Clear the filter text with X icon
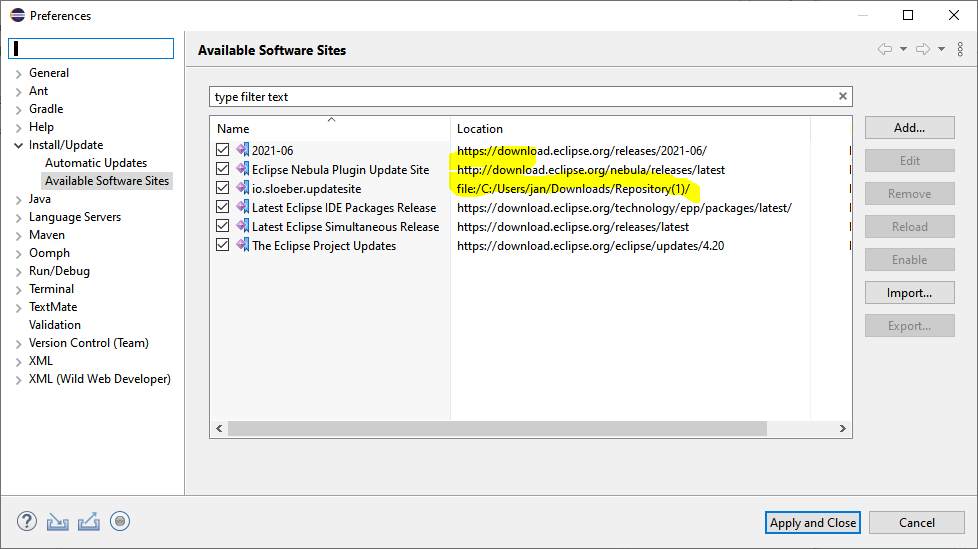 (843, 96)
